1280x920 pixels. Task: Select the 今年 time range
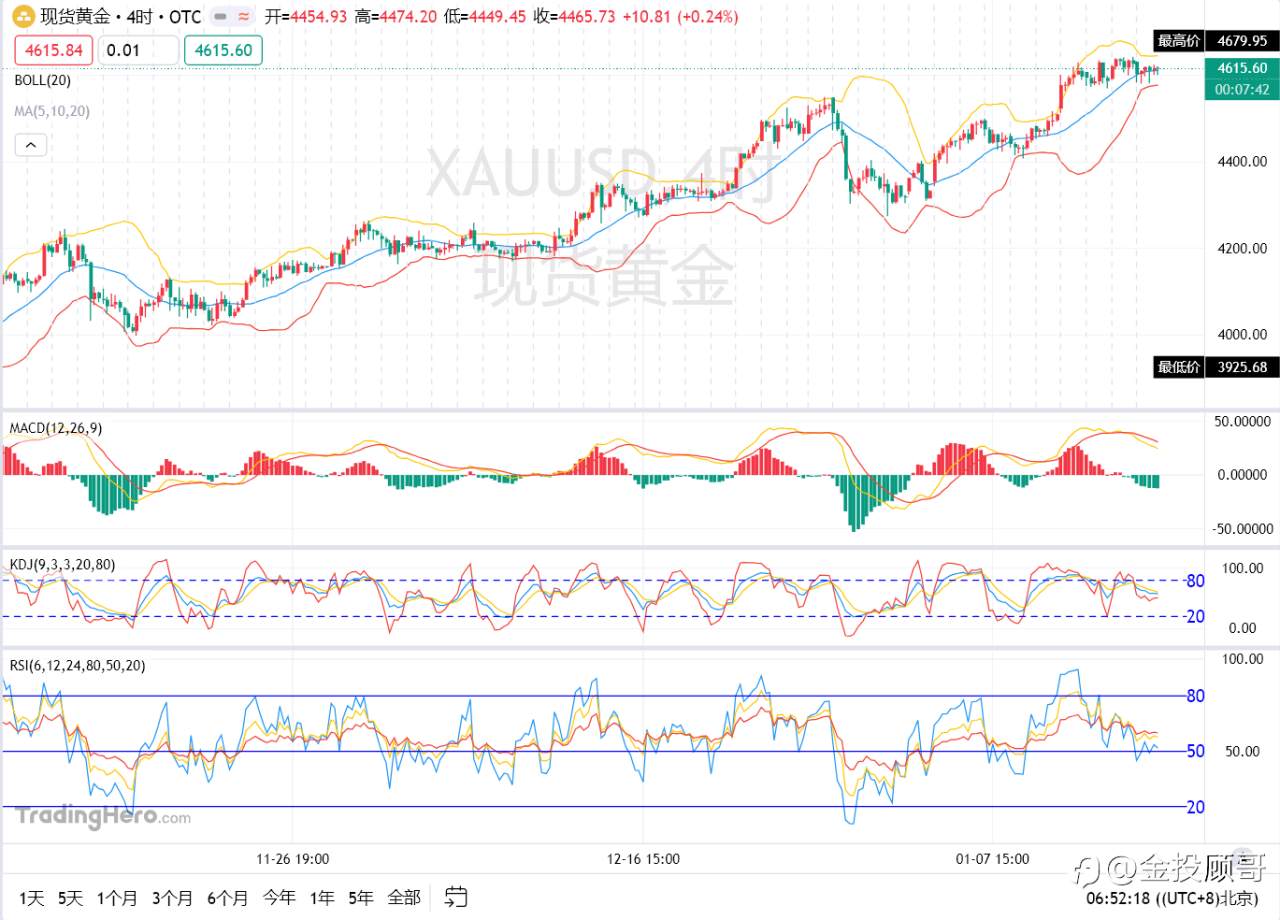click(x=280, y=897)
